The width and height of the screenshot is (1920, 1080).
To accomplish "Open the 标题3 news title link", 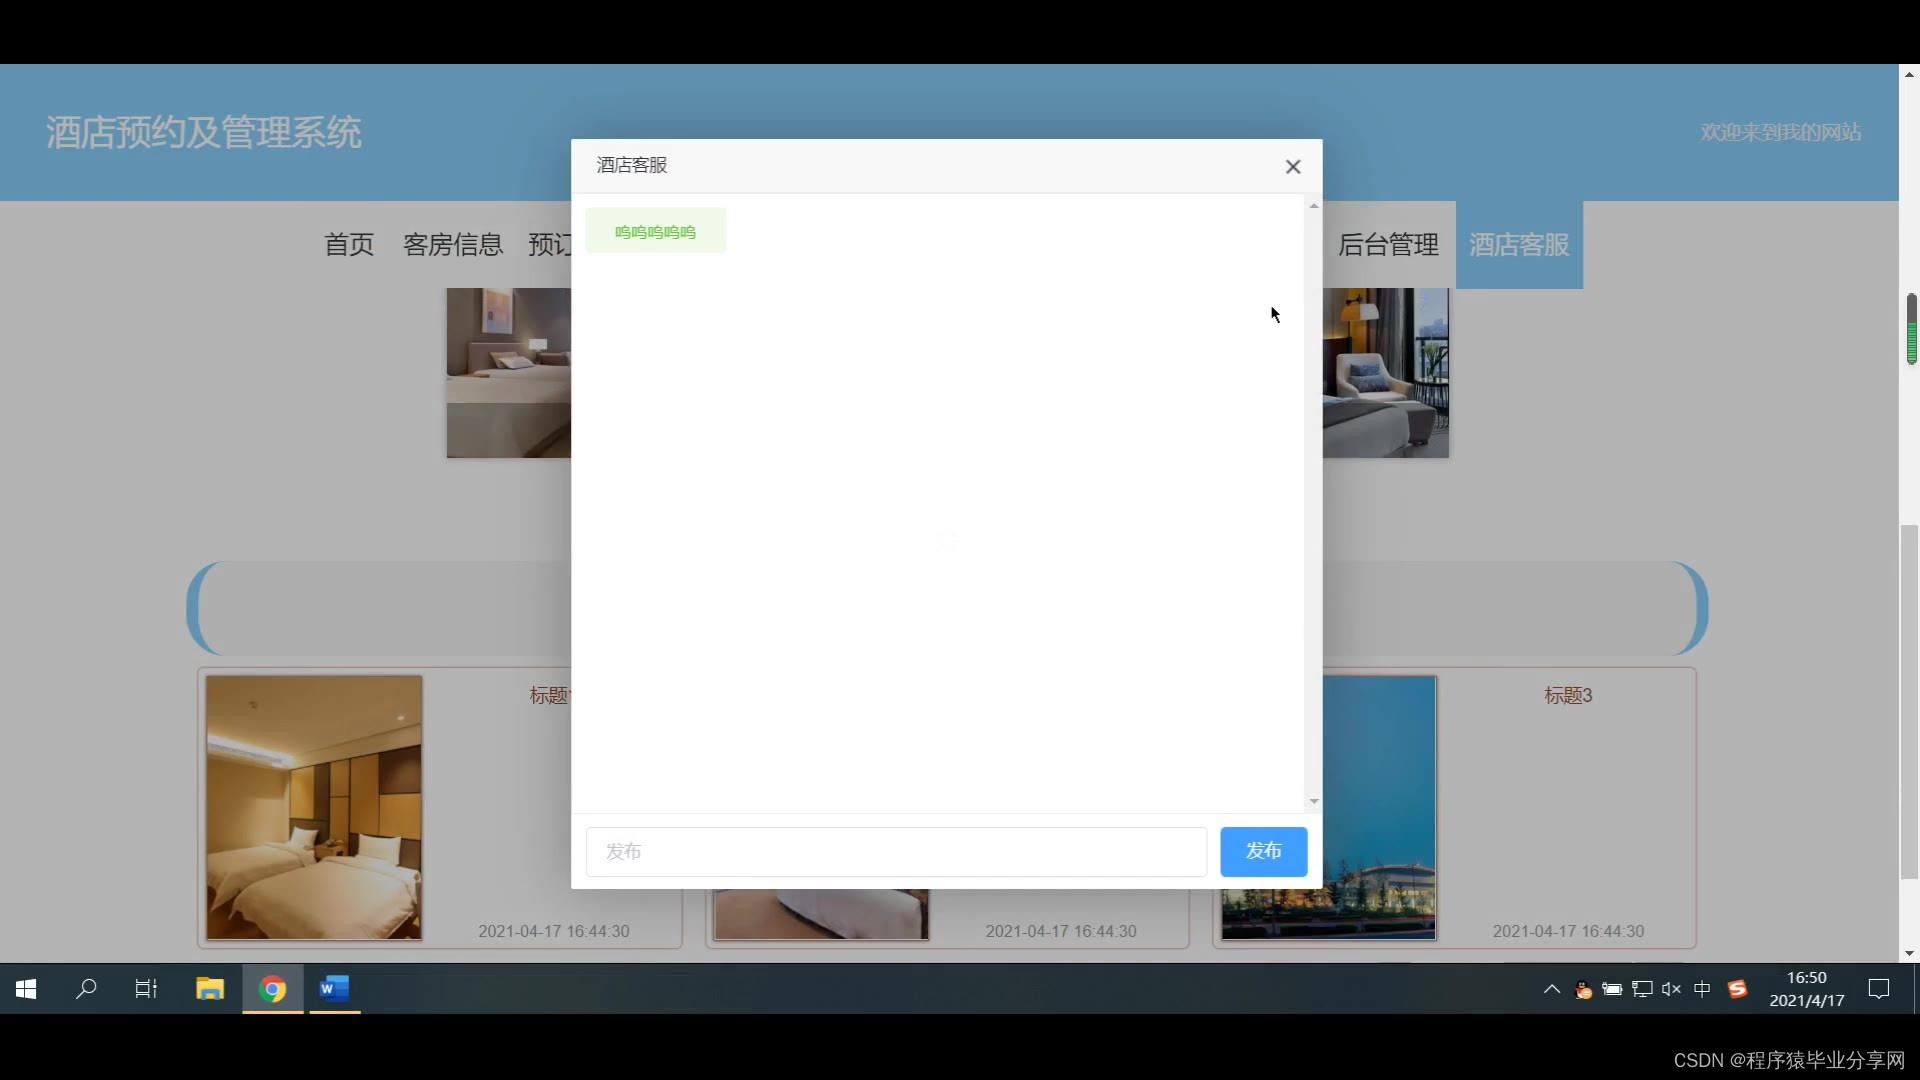I will (x=1567, y=696).
